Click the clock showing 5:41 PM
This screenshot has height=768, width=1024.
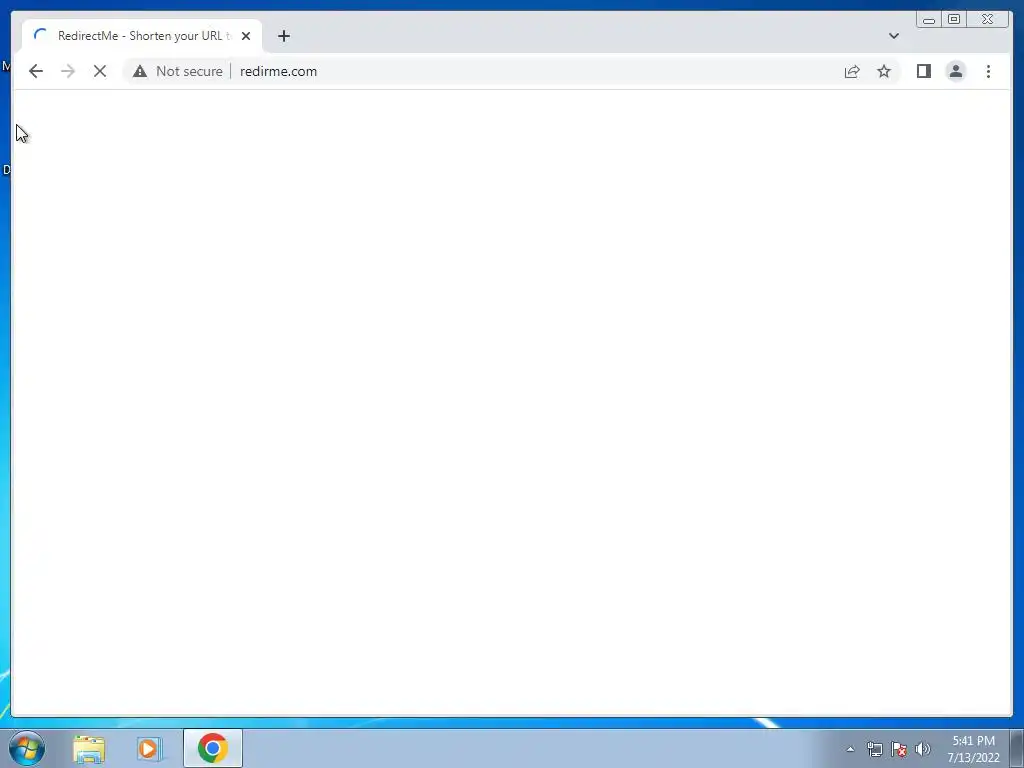click(x=973, y=749)
